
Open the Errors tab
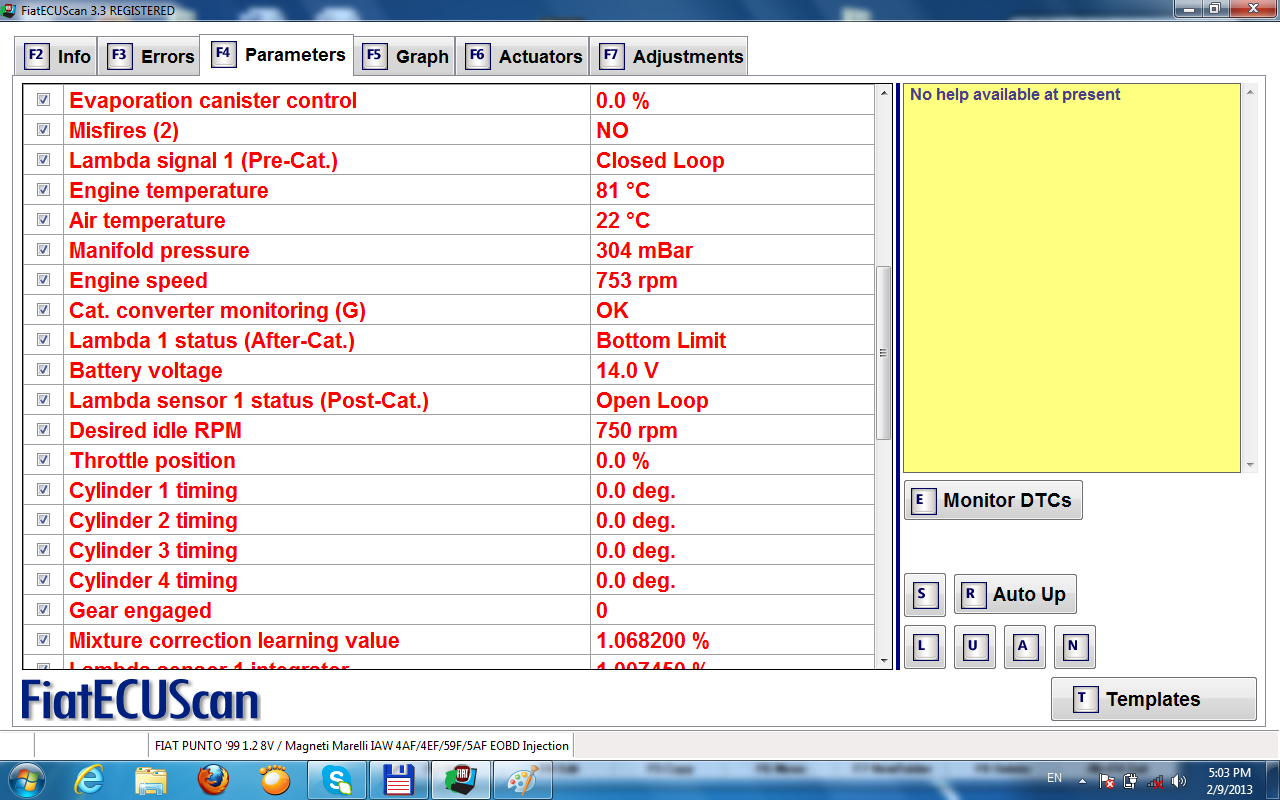coord(152,56)
